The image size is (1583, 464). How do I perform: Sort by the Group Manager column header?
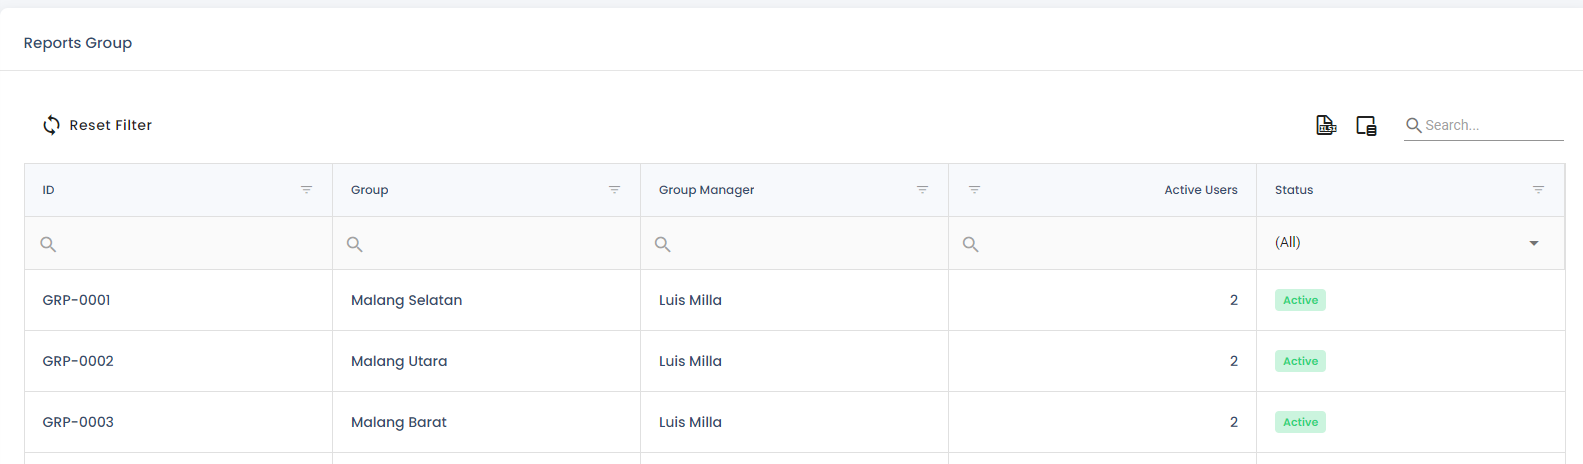pos(707,190)
